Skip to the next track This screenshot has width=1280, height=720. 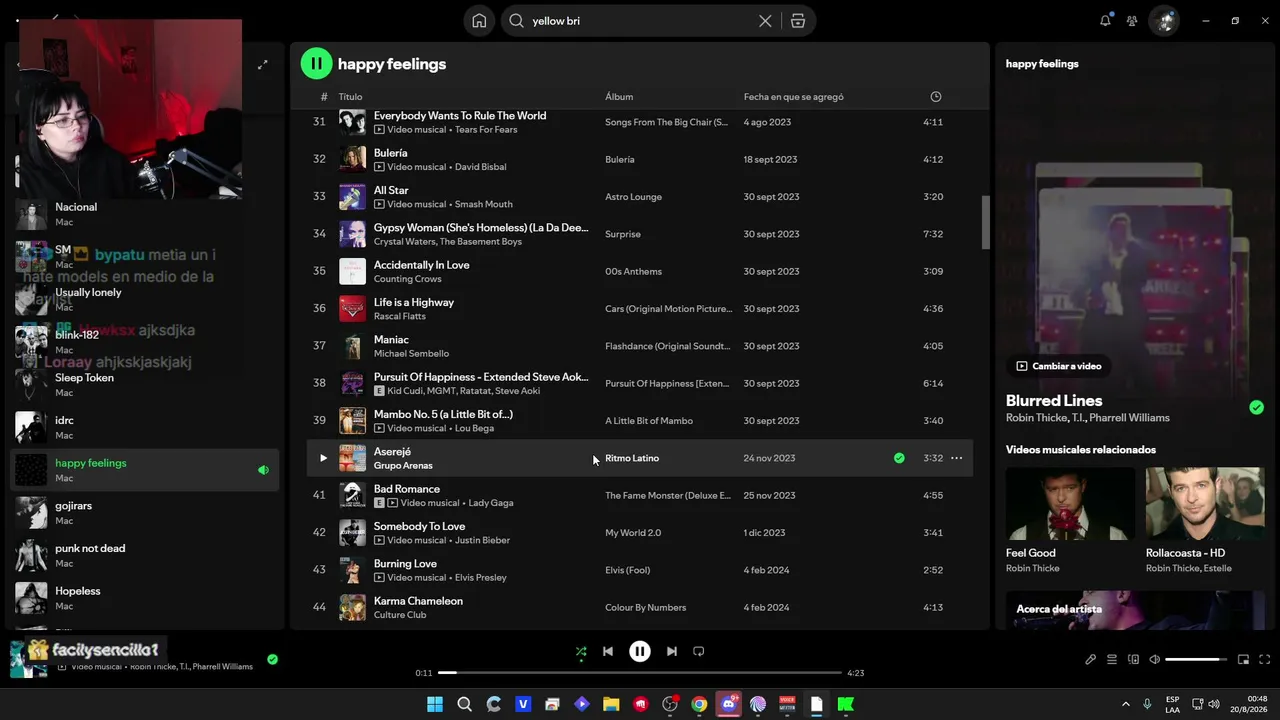(672, 652)
